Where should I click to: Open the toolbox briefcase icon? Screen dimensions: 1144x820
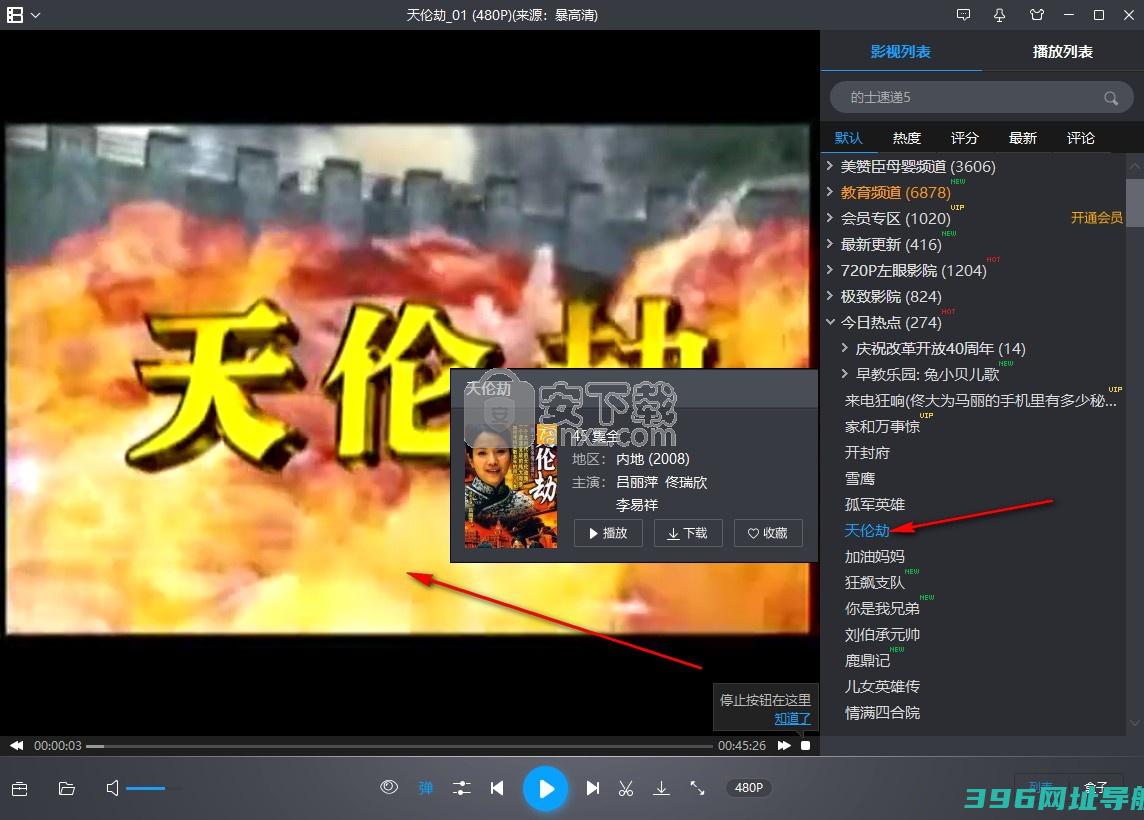click(x=20, y=789)
